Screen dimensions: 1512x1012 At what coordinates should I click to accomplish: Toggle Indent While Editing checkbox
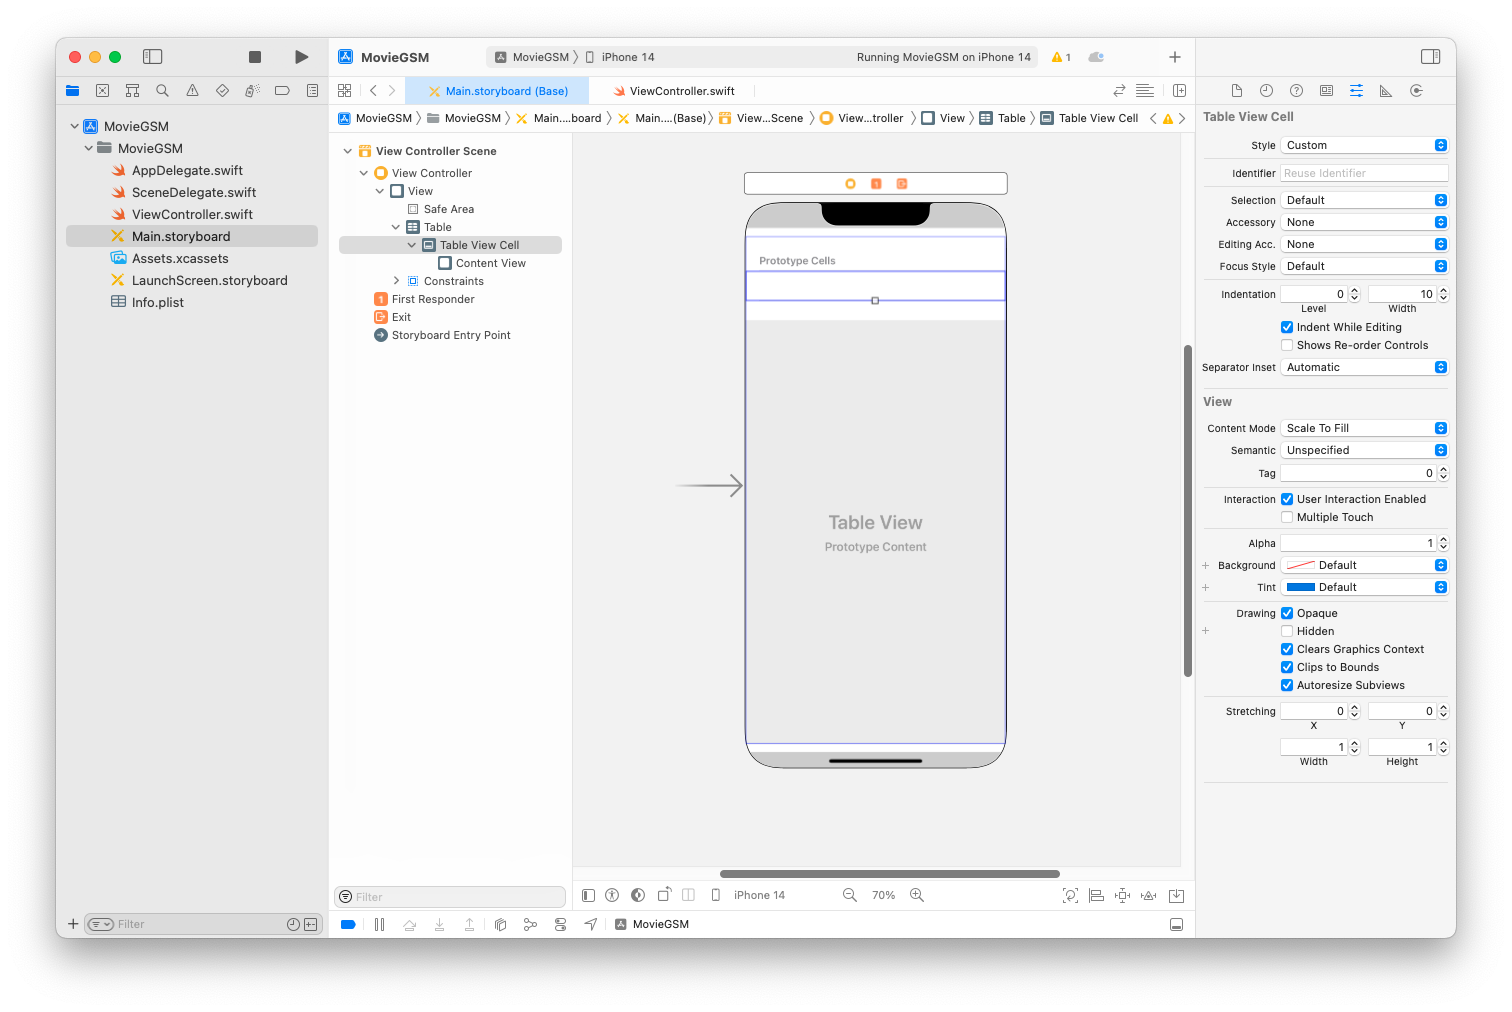(1287, 327)
